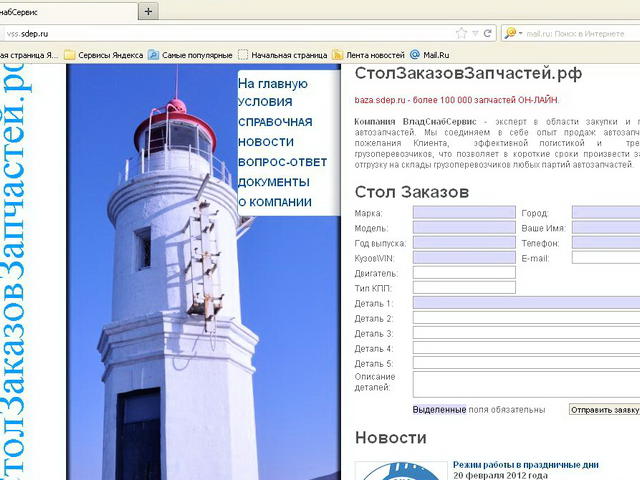640x480 pixels.
Task: Open the Mail.Ru bookmark
Action: (x=430, y=55)
